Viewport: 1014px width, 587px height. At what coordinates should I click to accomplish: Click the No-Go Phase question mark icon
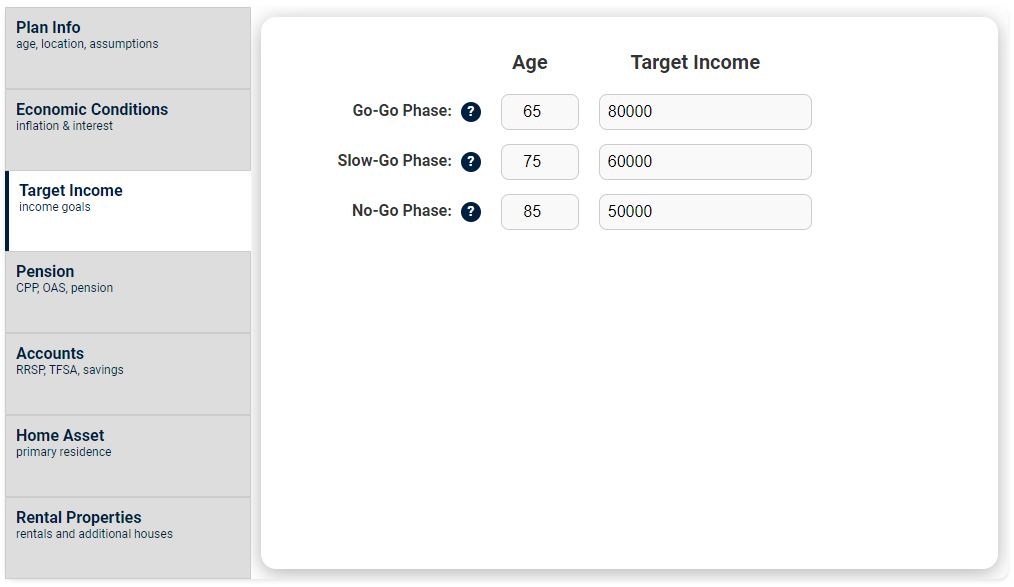pos(471,212)
